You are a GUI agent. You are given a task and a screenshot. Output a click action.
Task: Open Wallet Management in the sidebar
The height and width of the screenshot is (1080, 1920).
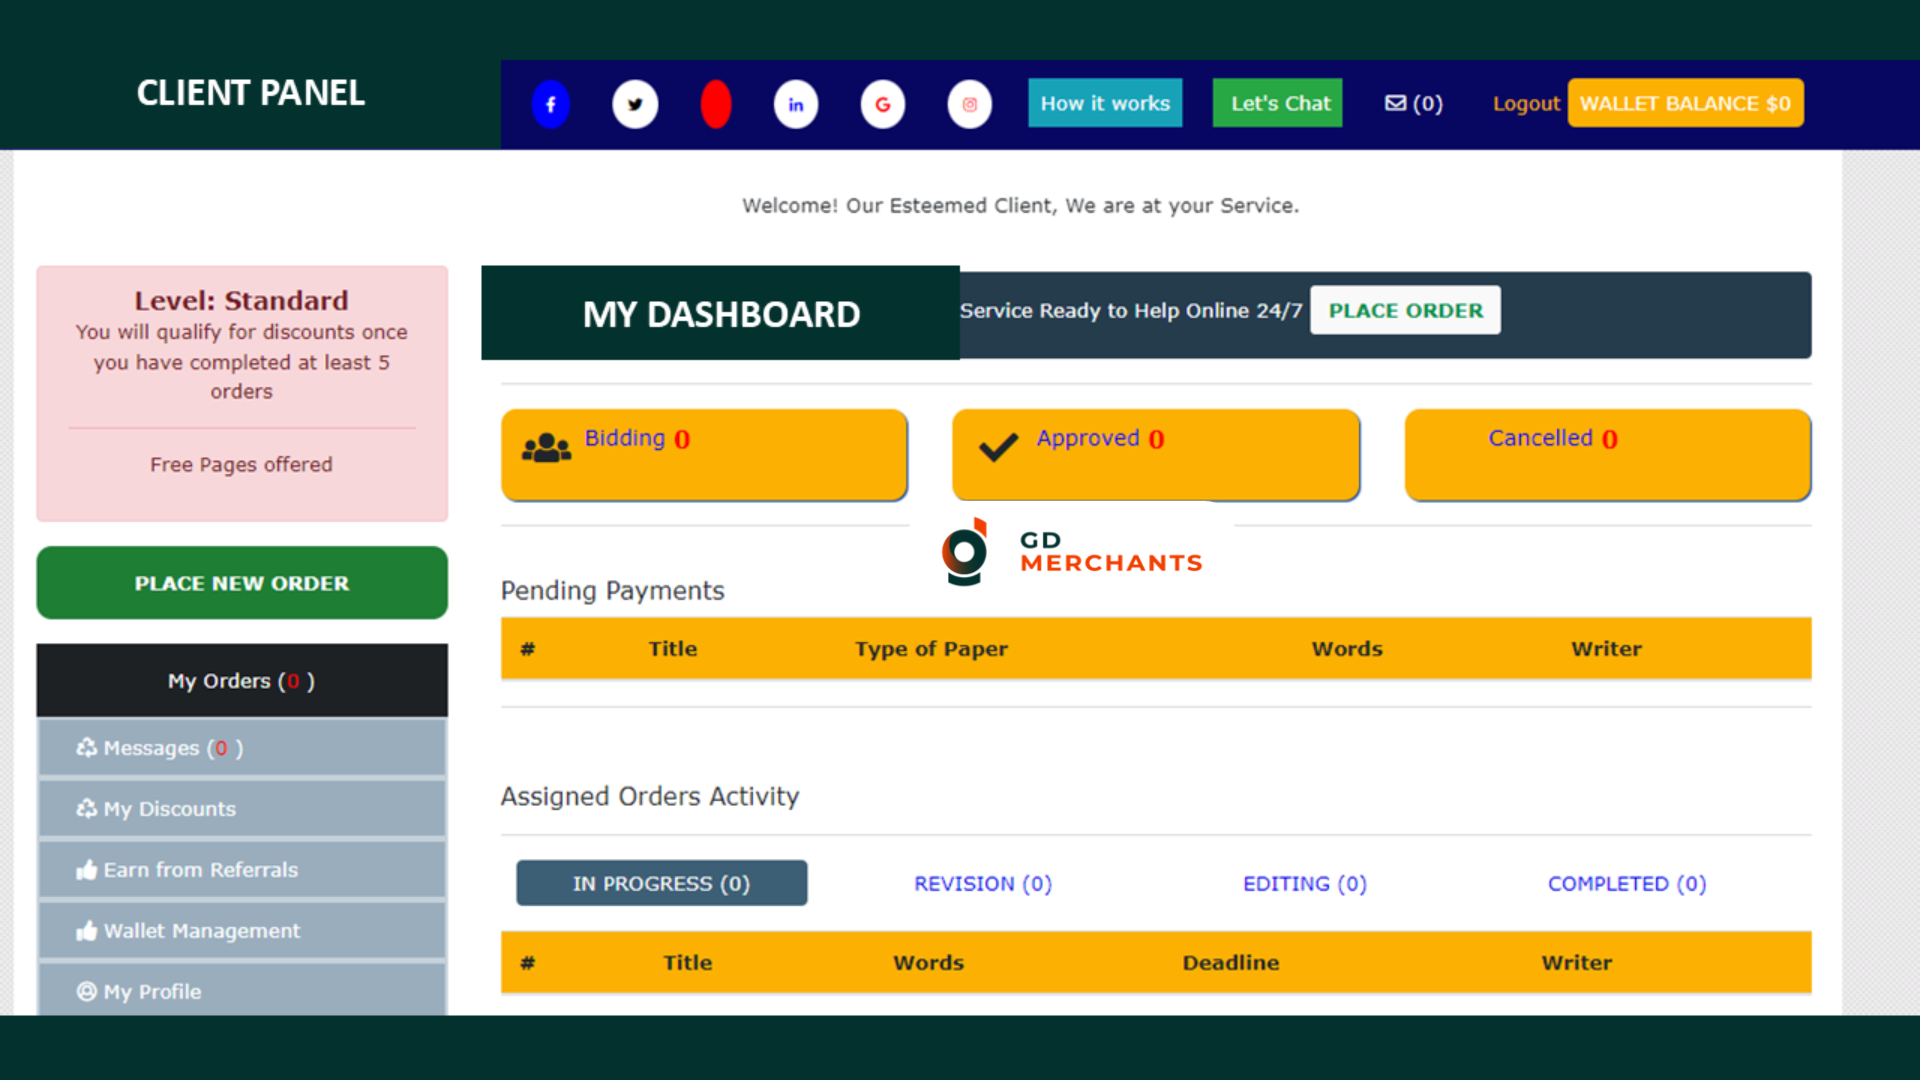pos(242,930)
